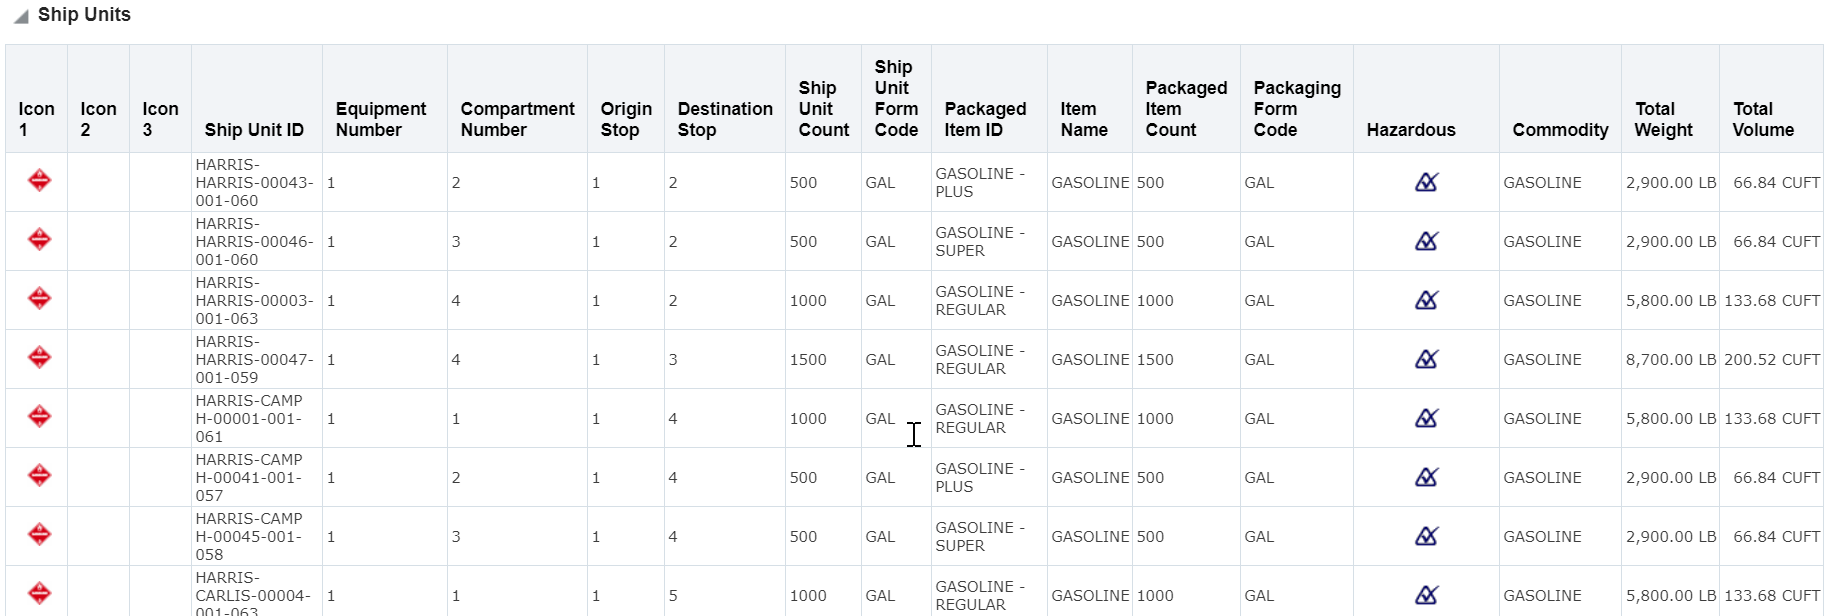This screenshot has height=616, width=1835.
Task: Click the Total Weight column header
Action: click(x=1663, y=120)
